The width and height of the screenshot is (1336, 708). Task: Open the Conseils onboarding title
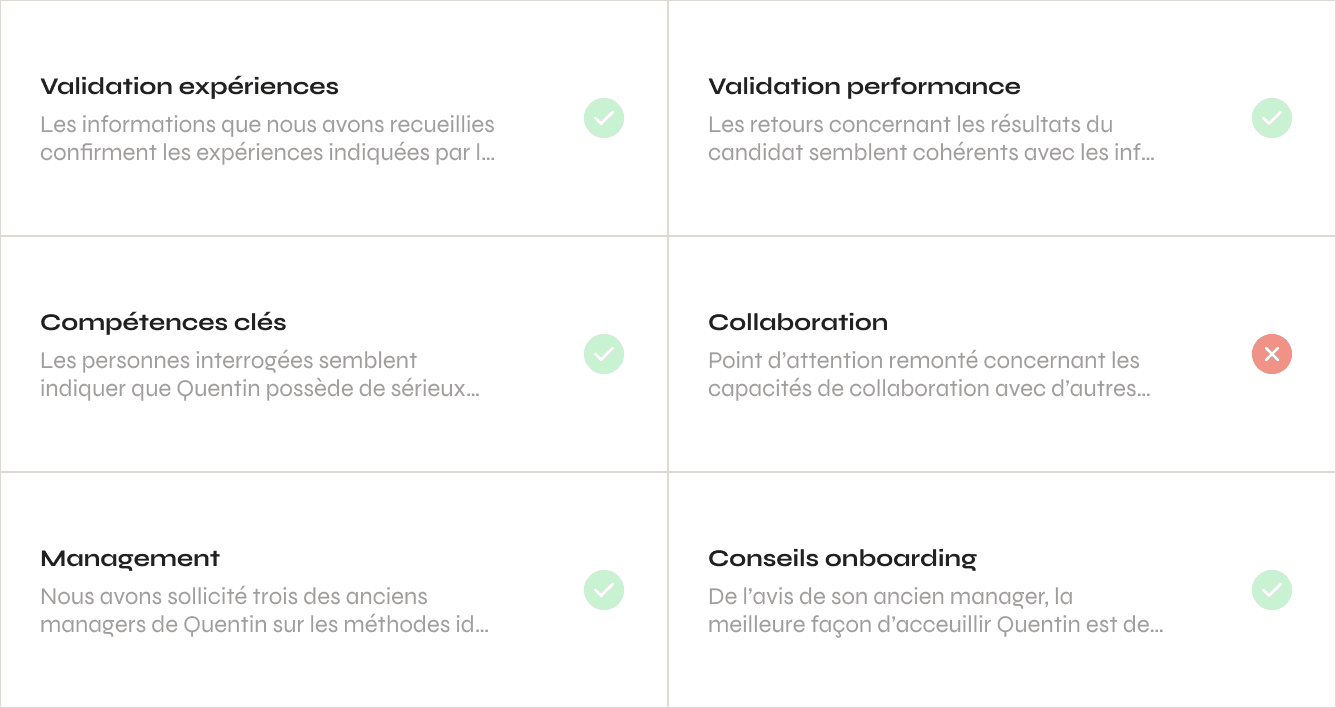(842, 559)
